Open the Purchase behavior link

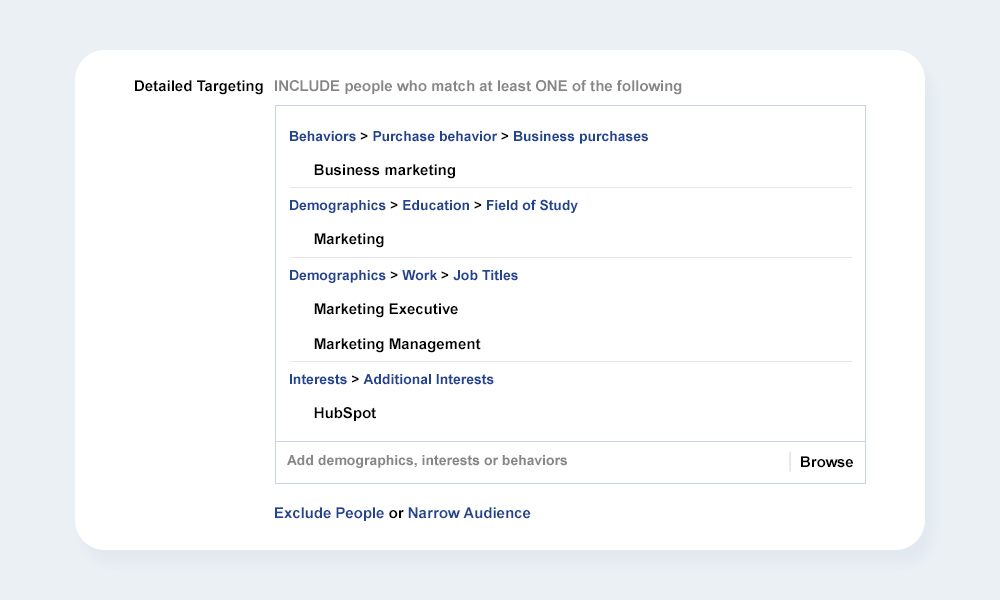click(434, 136)
